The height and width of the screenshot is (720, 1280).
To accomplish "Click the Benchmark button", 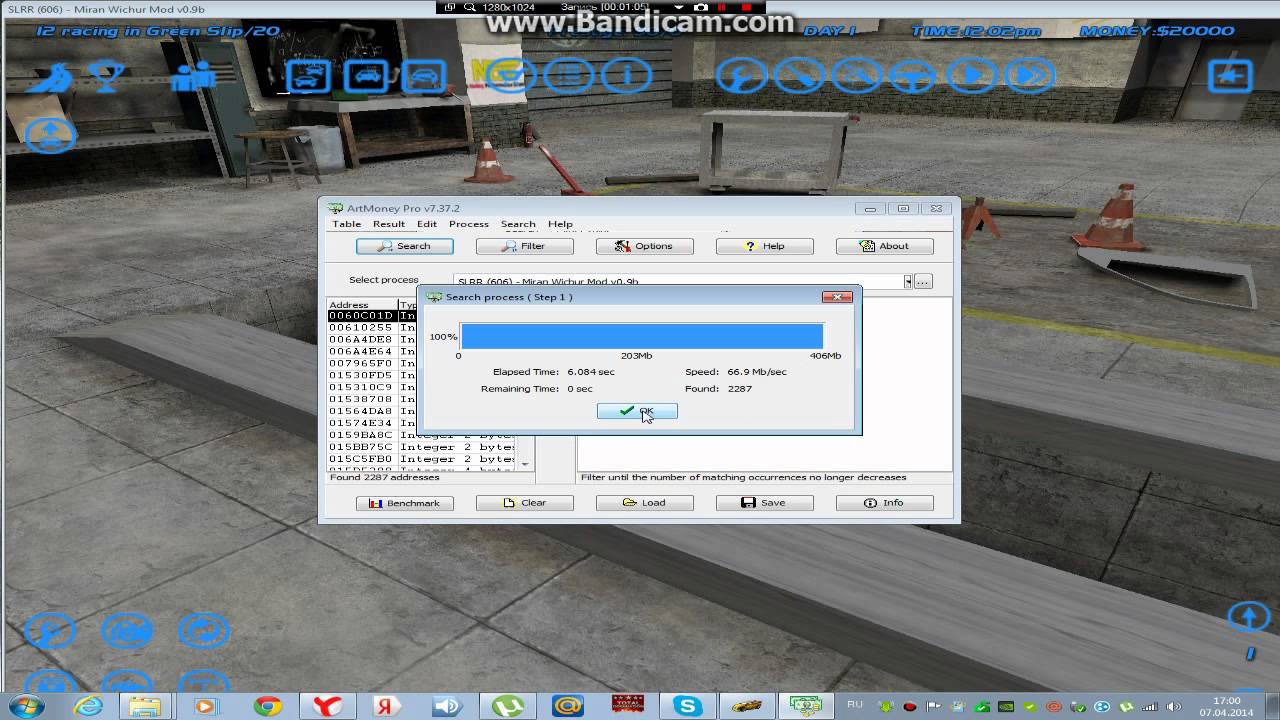I will 405,503.
